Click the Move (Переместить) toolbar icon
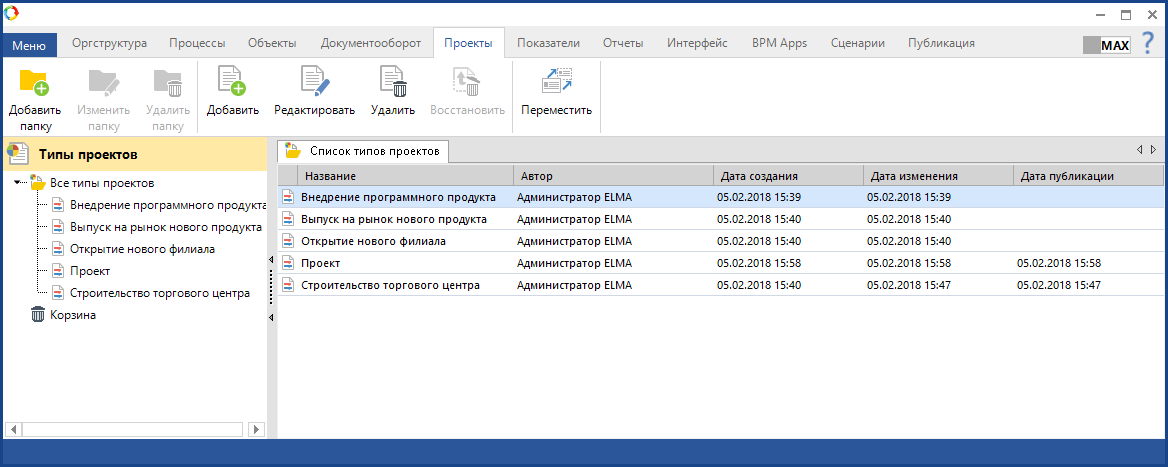1168x467 pixels. [556, 82]
